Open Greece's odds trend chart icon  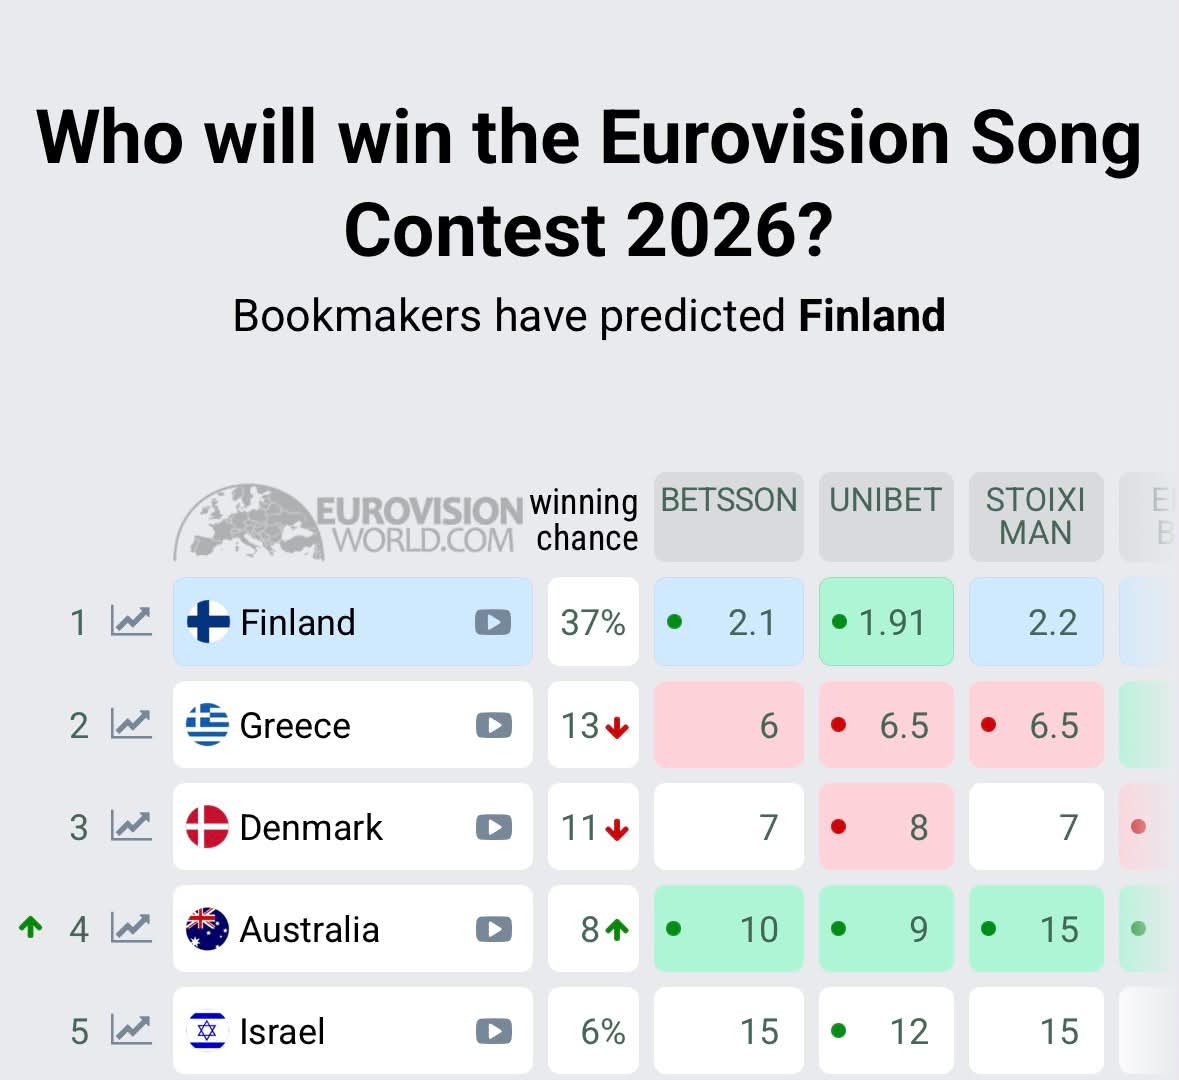[132, 724]
